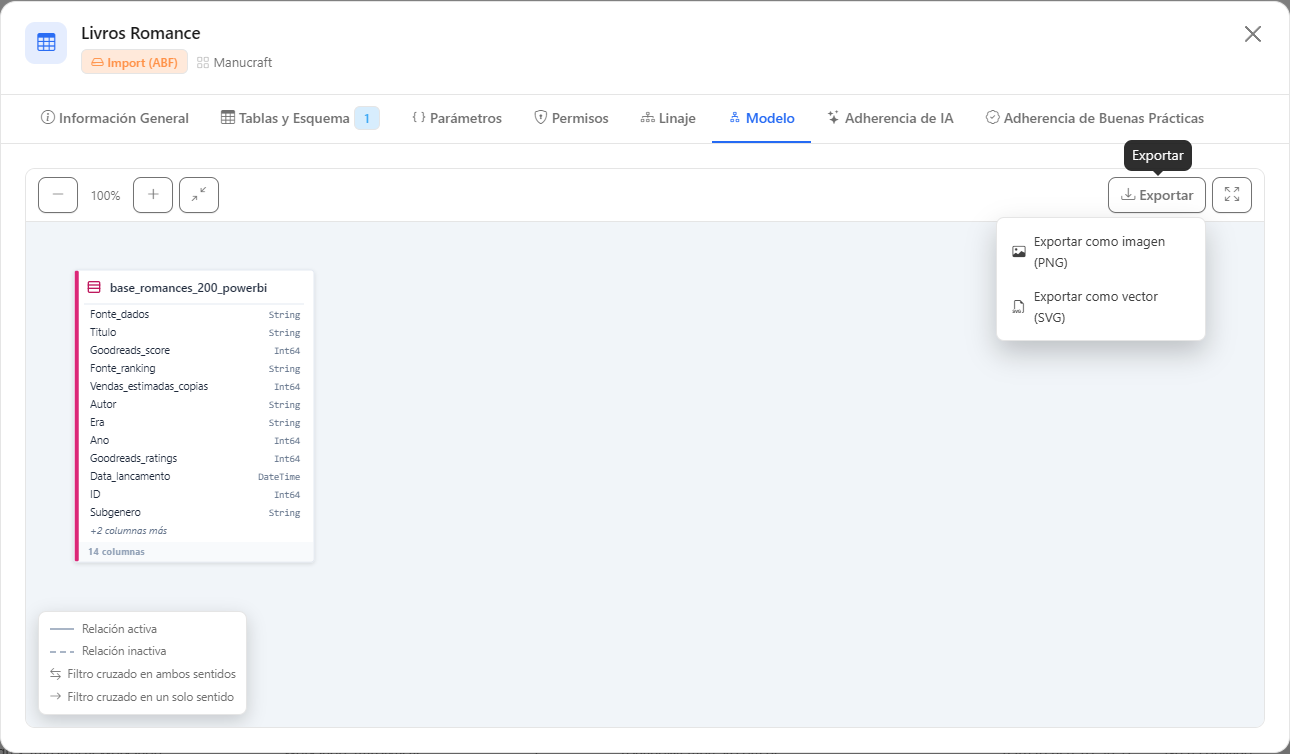Click the Goodreads_ratings column row

[195, 458]
